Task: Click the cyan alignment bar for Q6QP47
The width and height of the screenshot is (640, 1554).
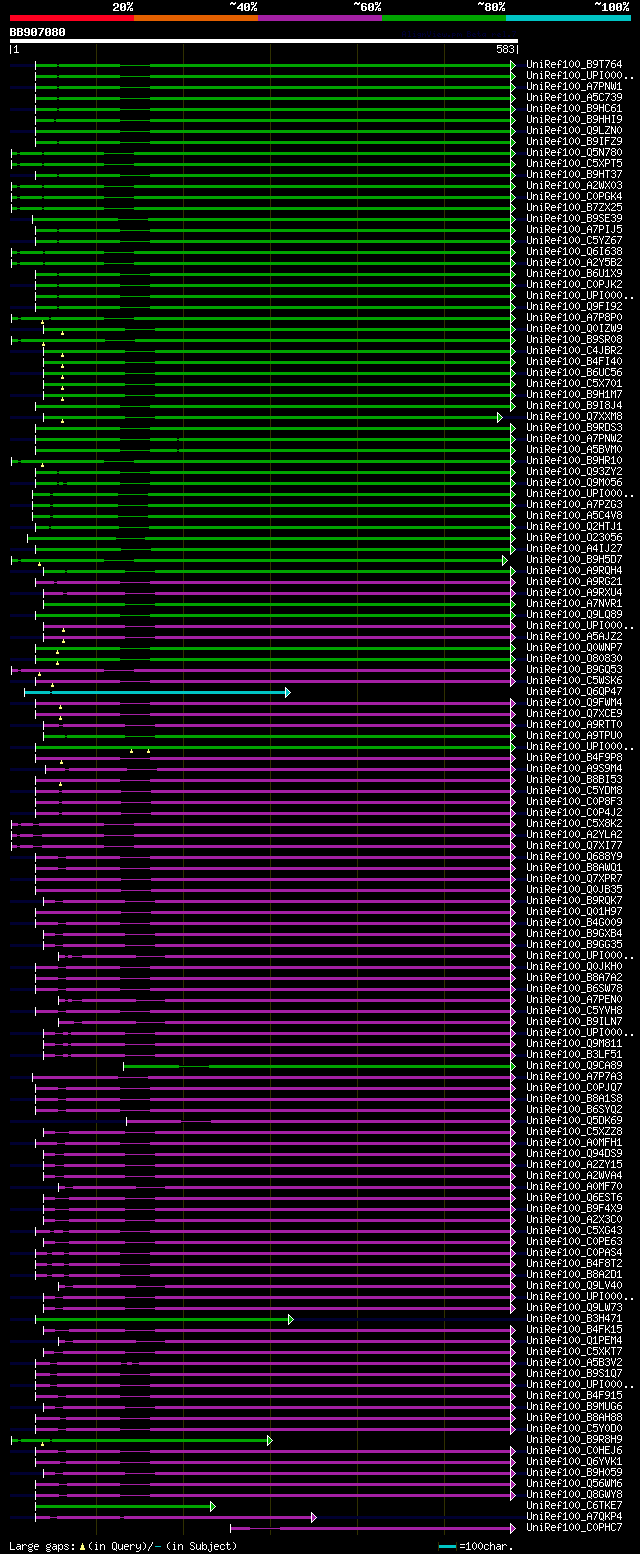Action: pyautogui.click(x=157, y=692)
